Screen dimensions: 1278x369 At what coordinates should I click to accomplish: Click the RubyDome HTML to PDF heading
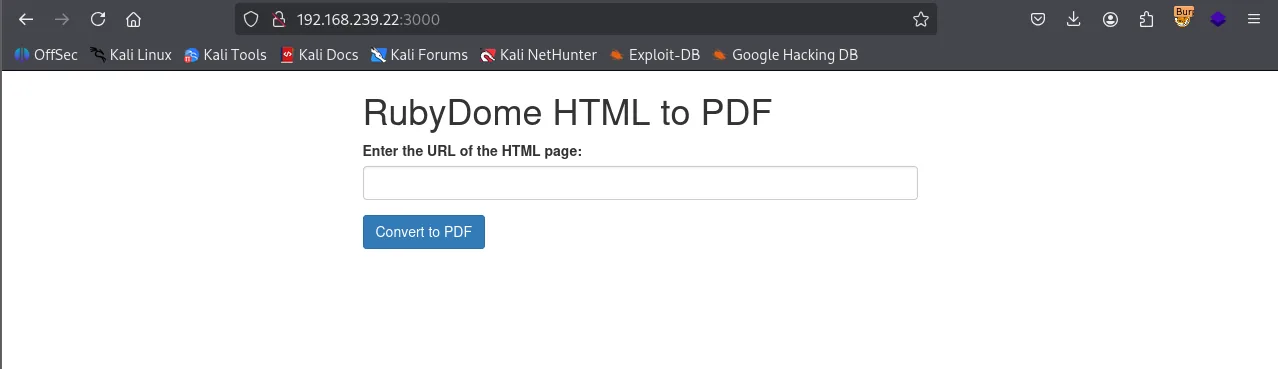click(567, 113)
